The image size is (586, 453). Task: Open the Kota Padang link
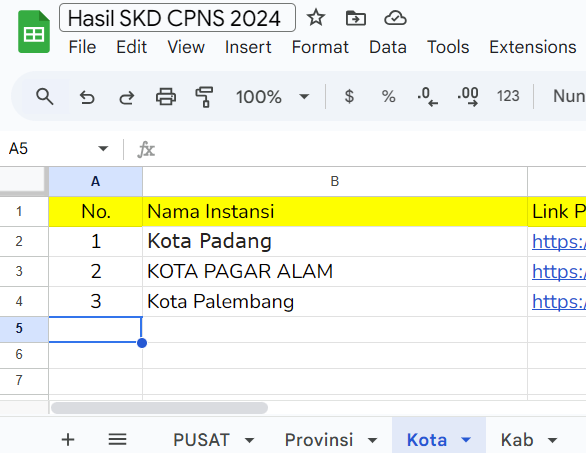tap(559, 241)
